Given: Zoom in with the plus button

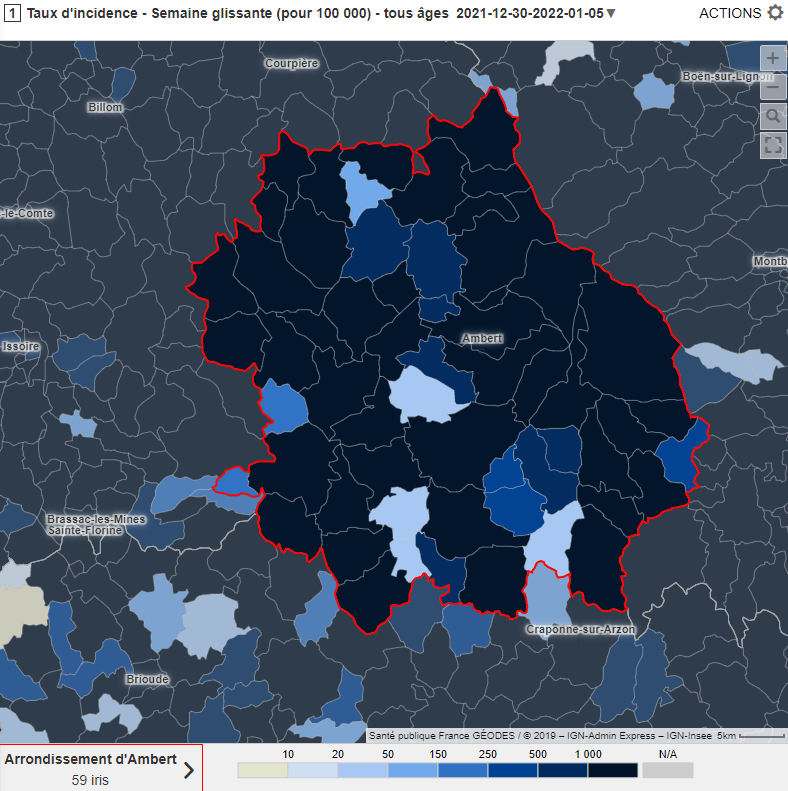Looking at the screenshot, I should [x=772, y=59].
